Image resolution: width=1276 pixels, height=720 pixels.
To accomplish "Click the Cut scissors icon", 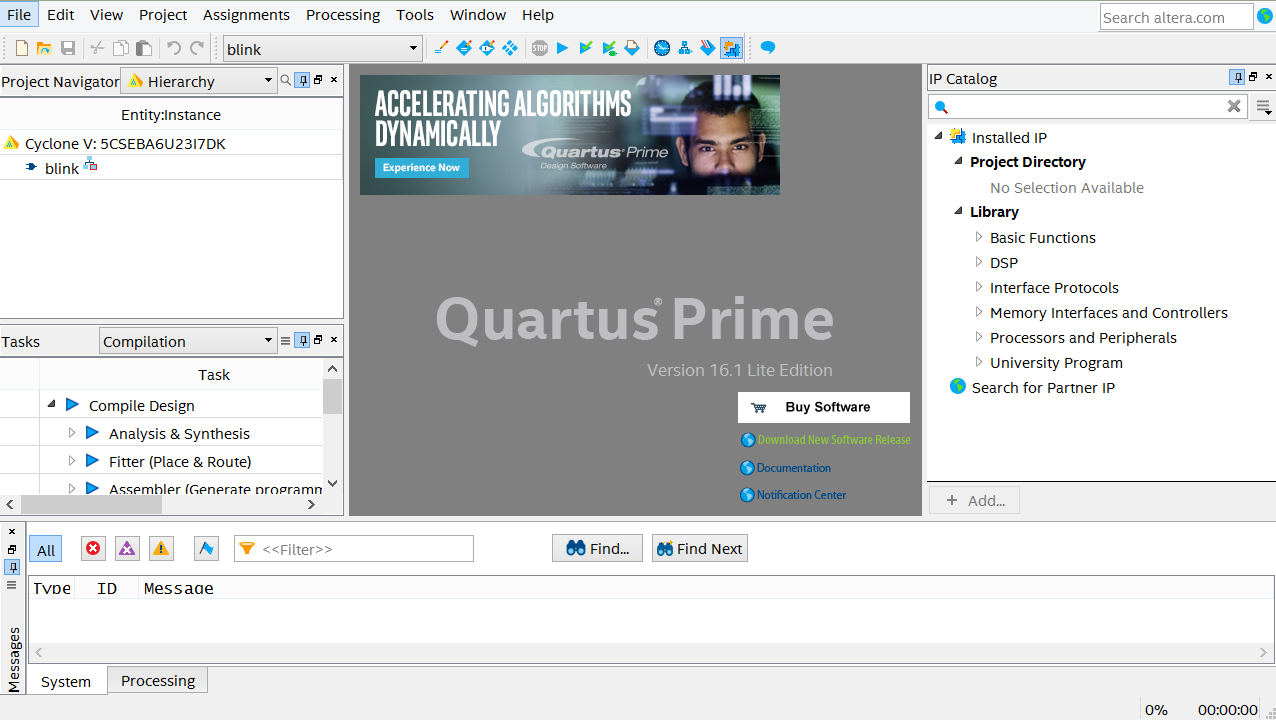I will pyautogui.click(x=97, y=48).
